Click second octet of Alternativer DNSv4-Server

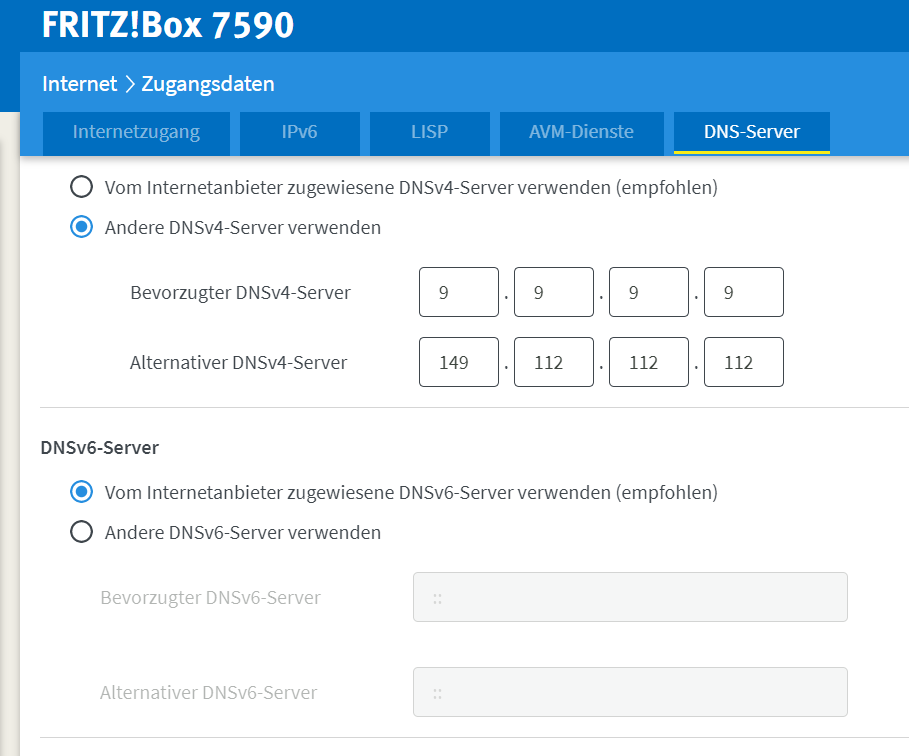coord(554,362)
